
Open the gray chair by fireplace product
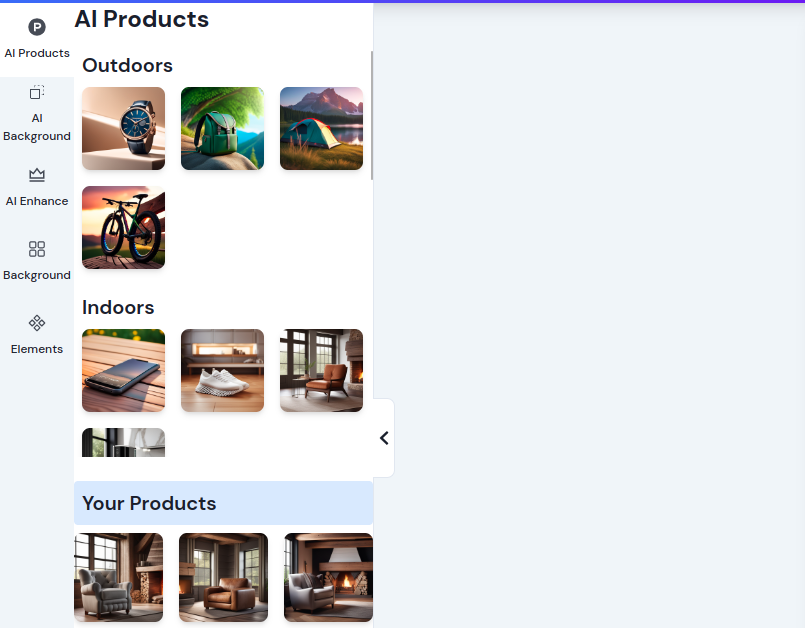[329, 577]
